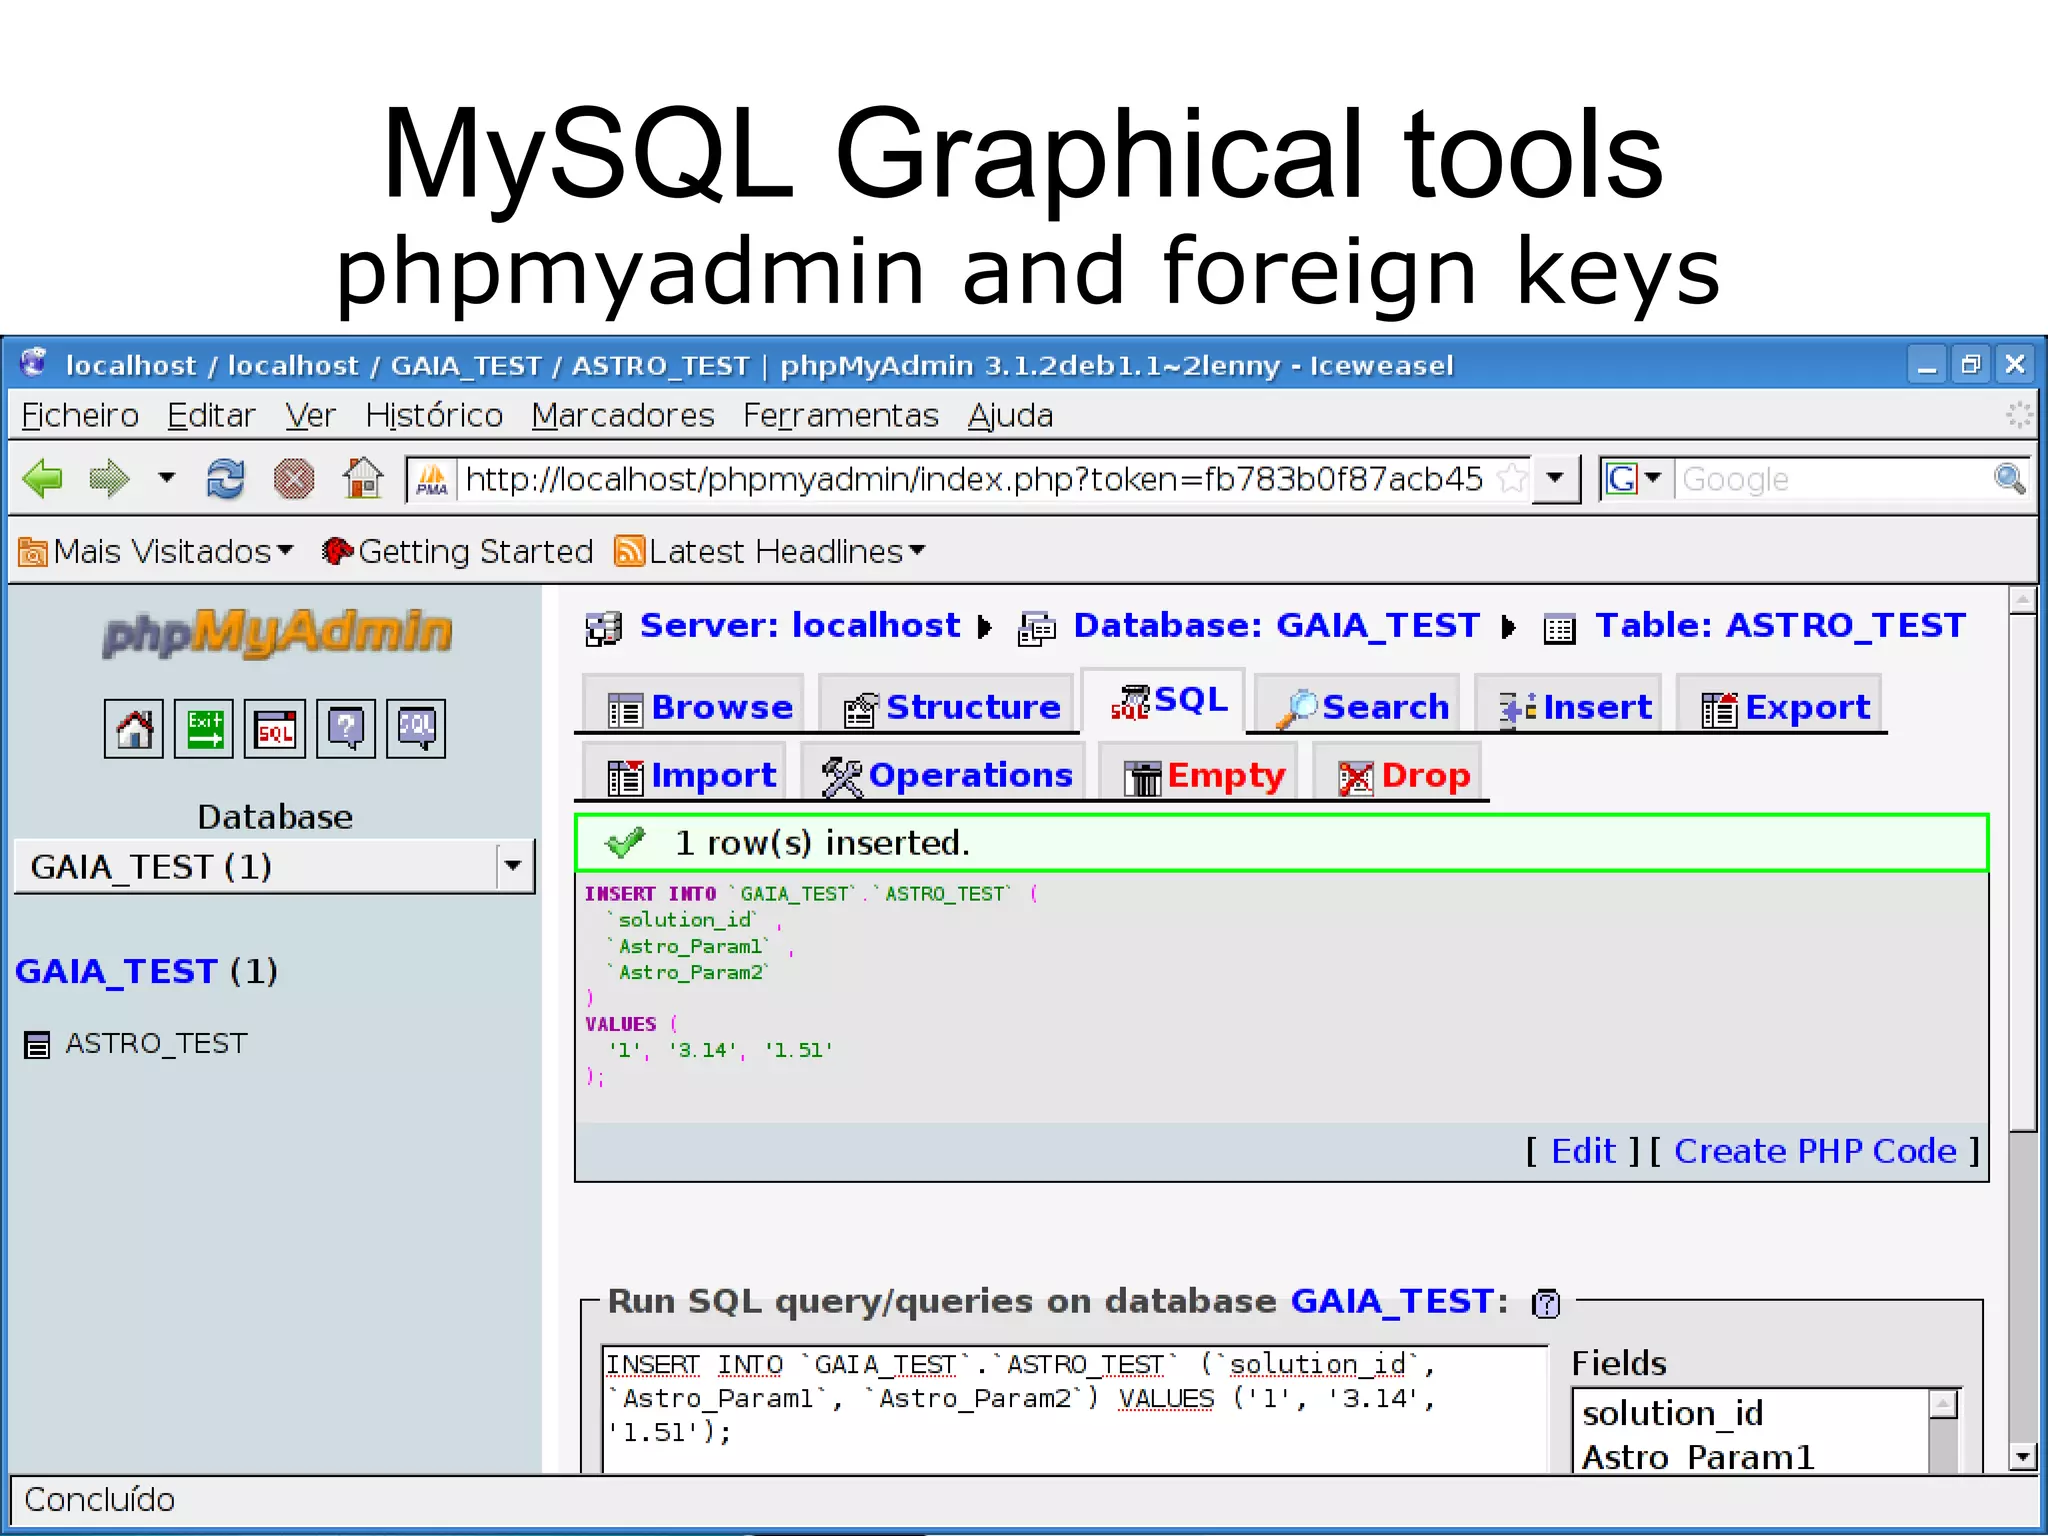Click the GAIA_TEST database link in sidebar
Image resolution: width=2048 pixels, height=1536 pixels.
point(116,971)
